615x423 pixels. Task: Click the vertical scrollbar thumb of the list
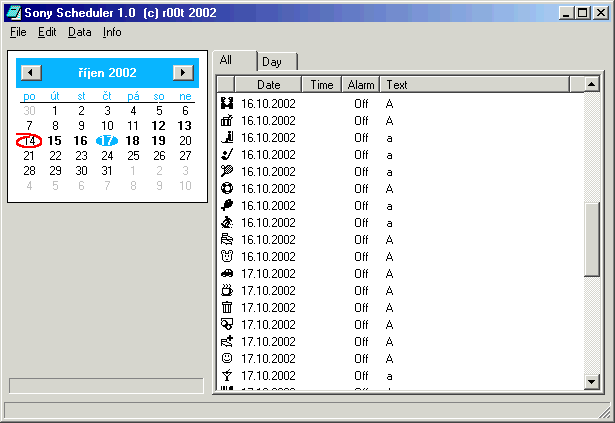pos(591,239)
